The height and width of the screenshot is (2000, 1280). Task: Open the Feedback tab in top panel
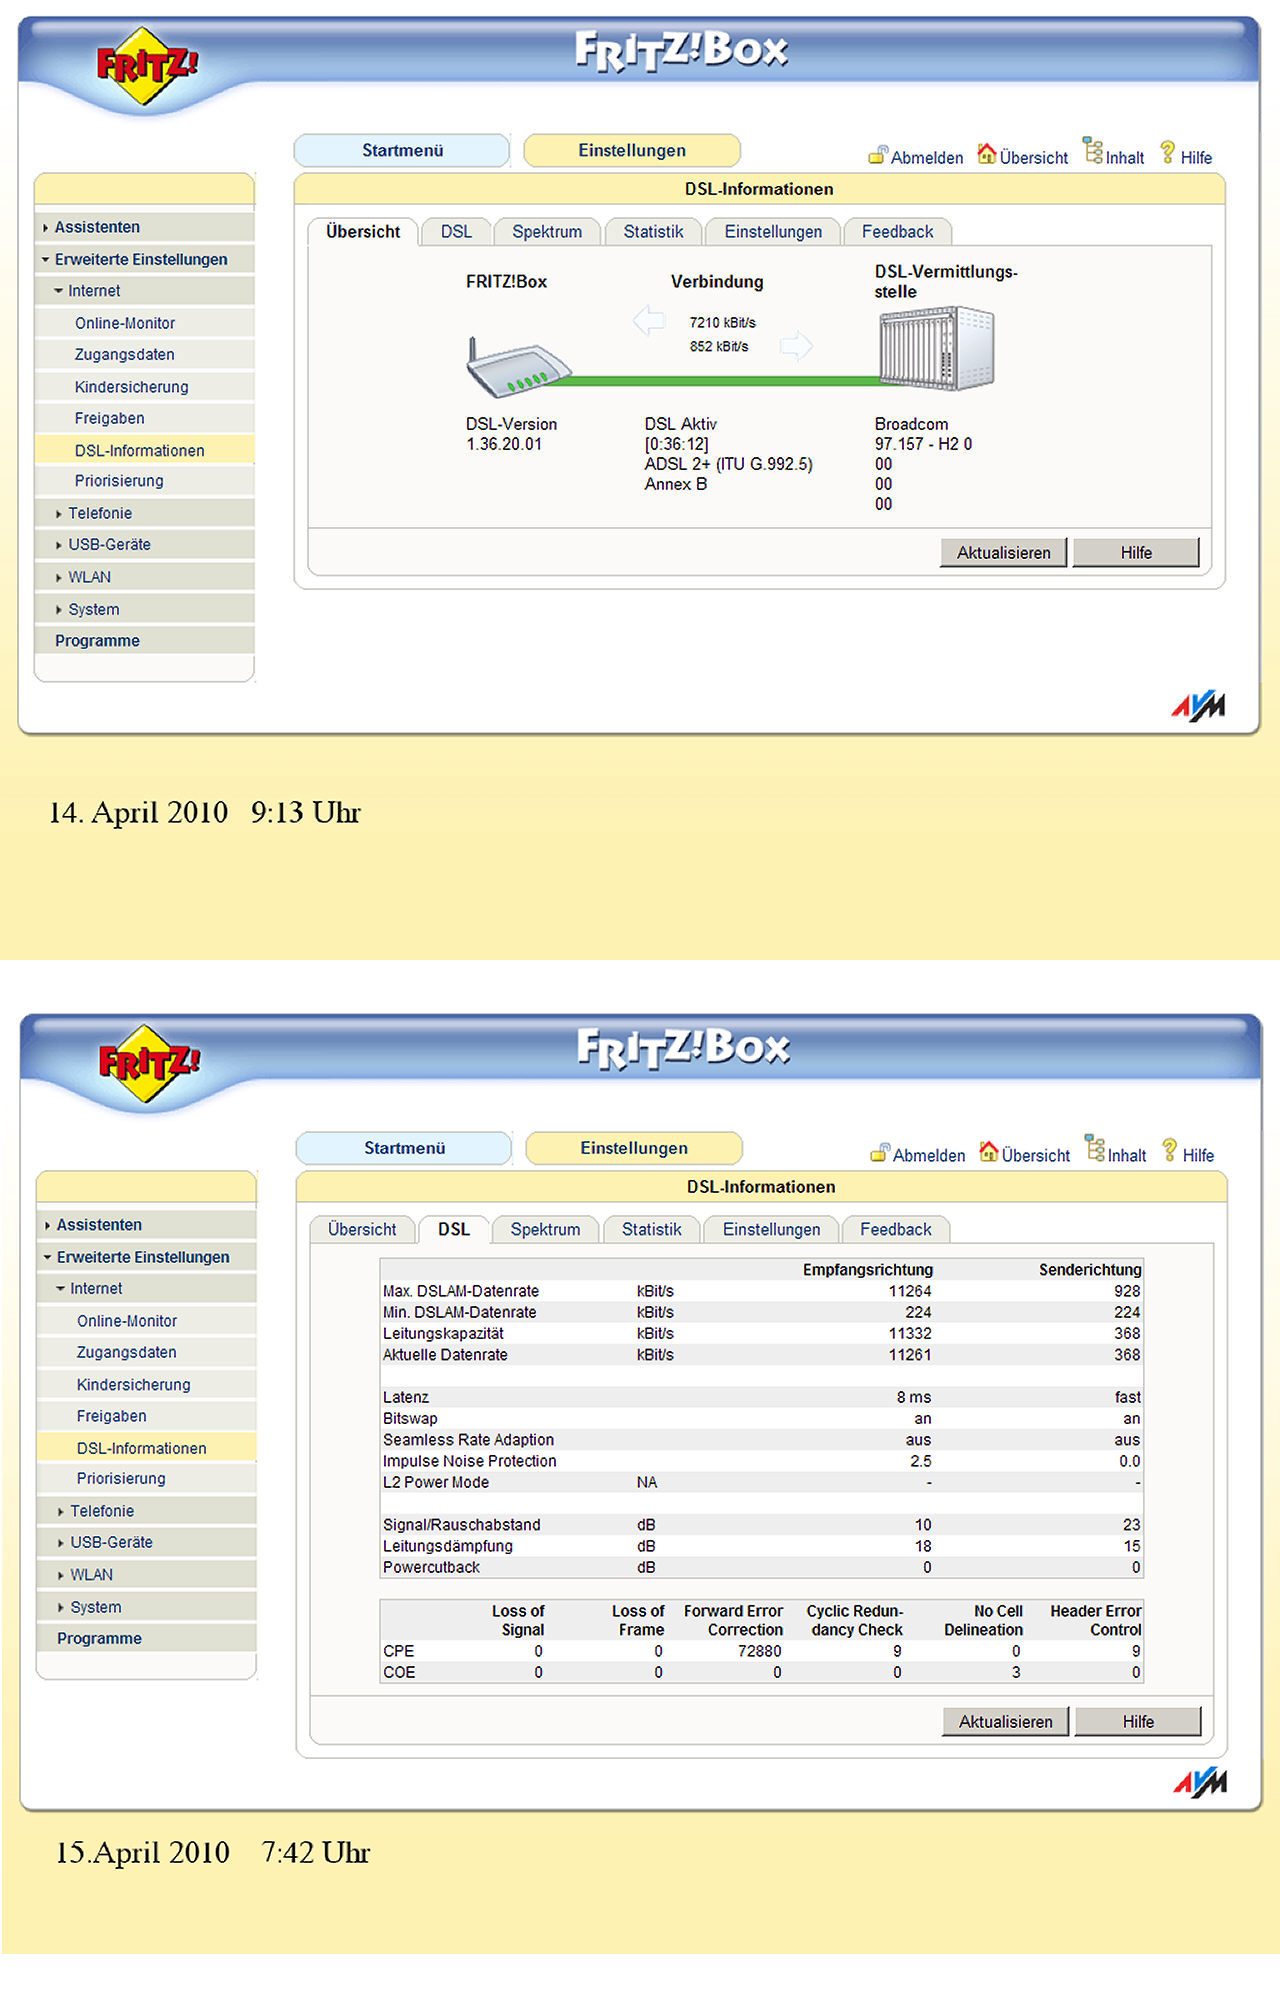897,232
